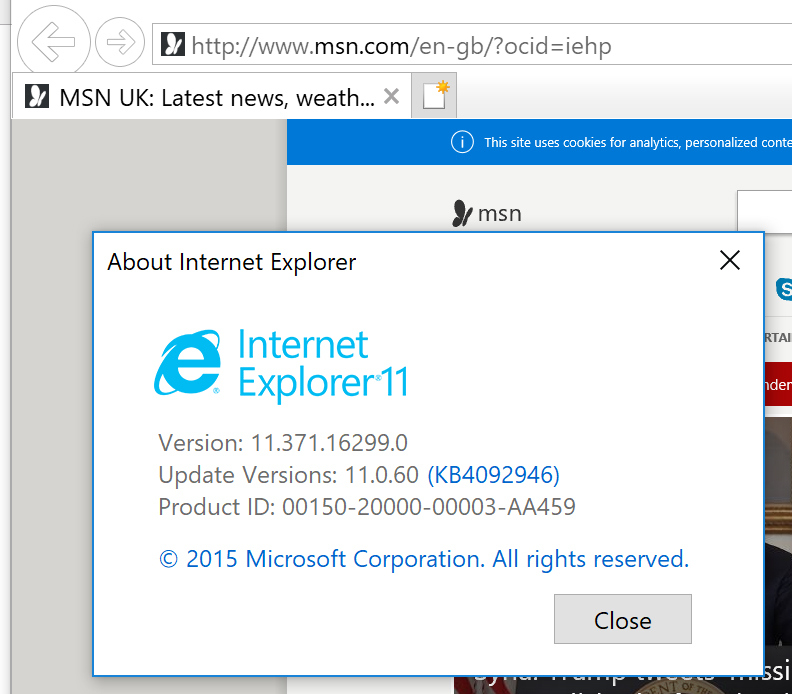This screenshot has width=792, height=694.
Task: Click the MSN search box on the page
Action: coord(765,211)
